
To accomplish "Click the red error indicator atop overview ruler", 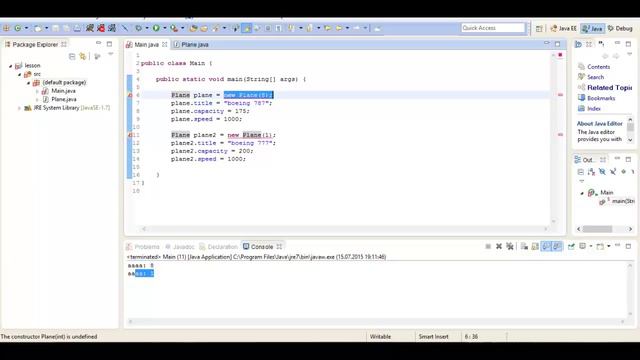I will pyautogui.click(x=560, y=55).
